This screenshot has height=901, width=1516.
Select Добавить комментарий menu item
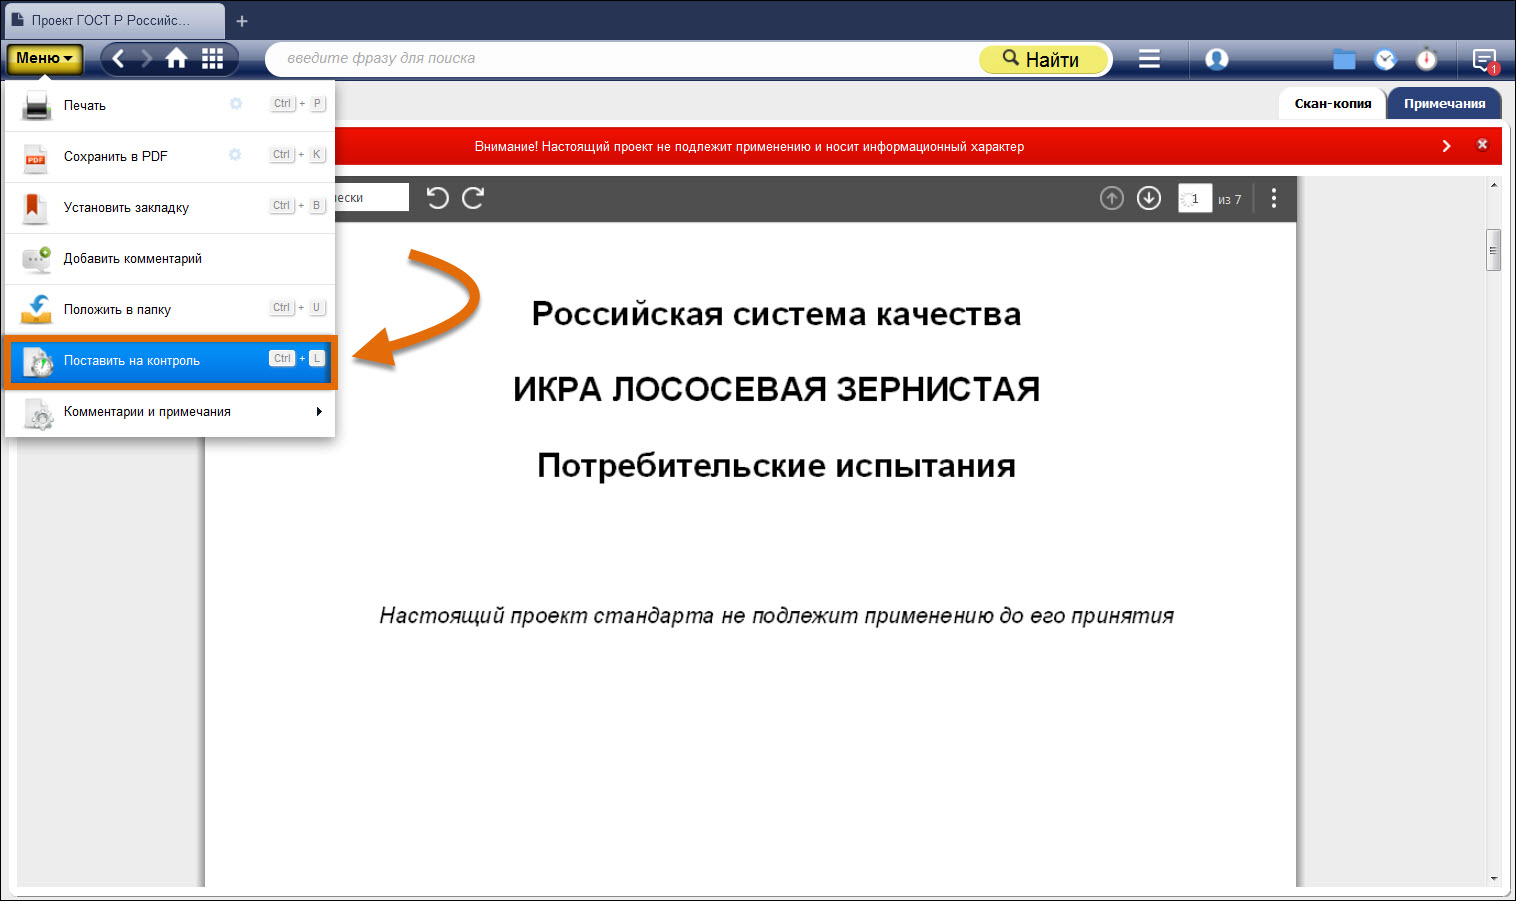click(x=170, y=258)
